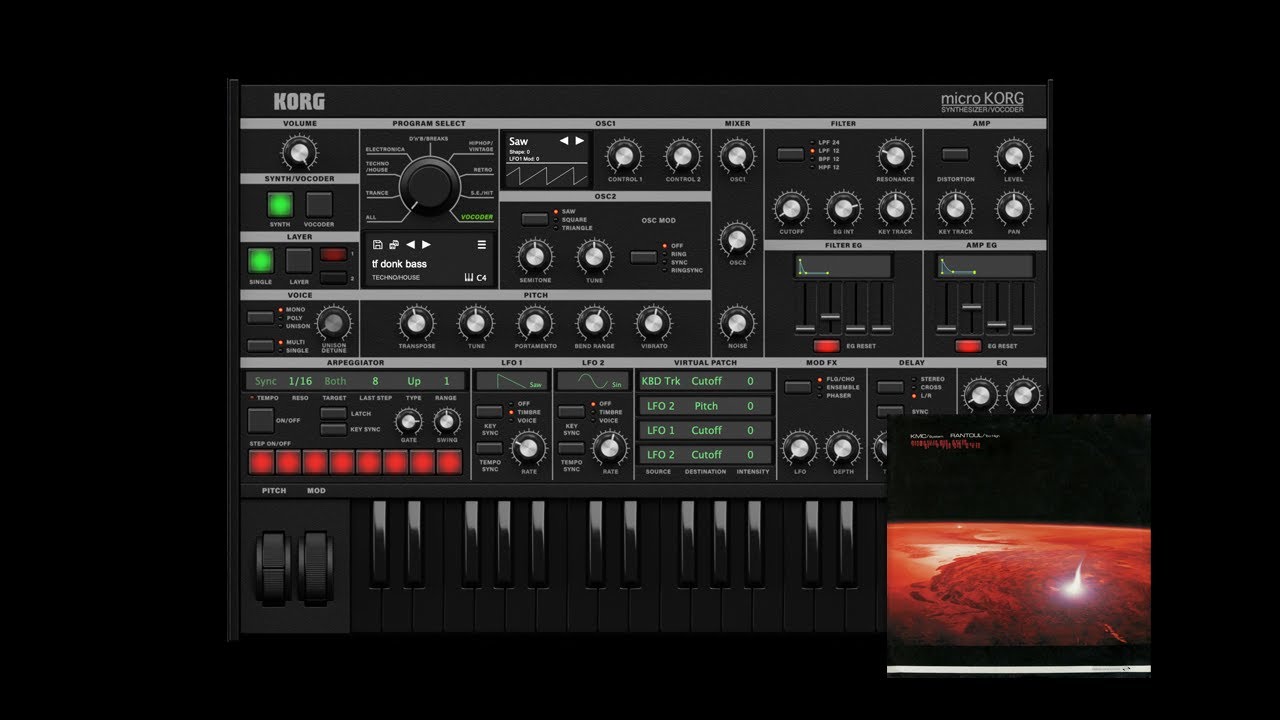Image resolution: width=1280 pixels, height=720 pixels.
Task: Click the mixer Noise knob
Action: pyautogui.click(x=737, y=323)
